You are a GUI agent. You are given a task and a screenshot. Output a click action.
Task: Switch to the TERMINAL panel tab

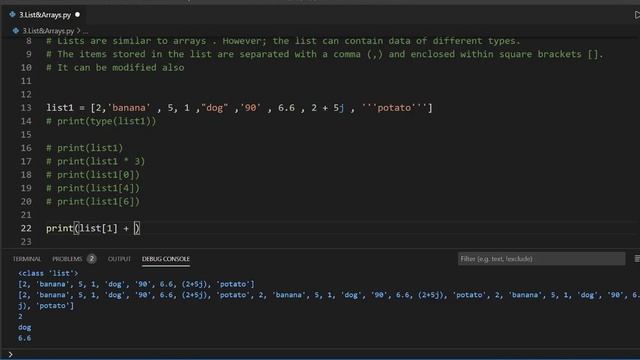coord(27,259)
